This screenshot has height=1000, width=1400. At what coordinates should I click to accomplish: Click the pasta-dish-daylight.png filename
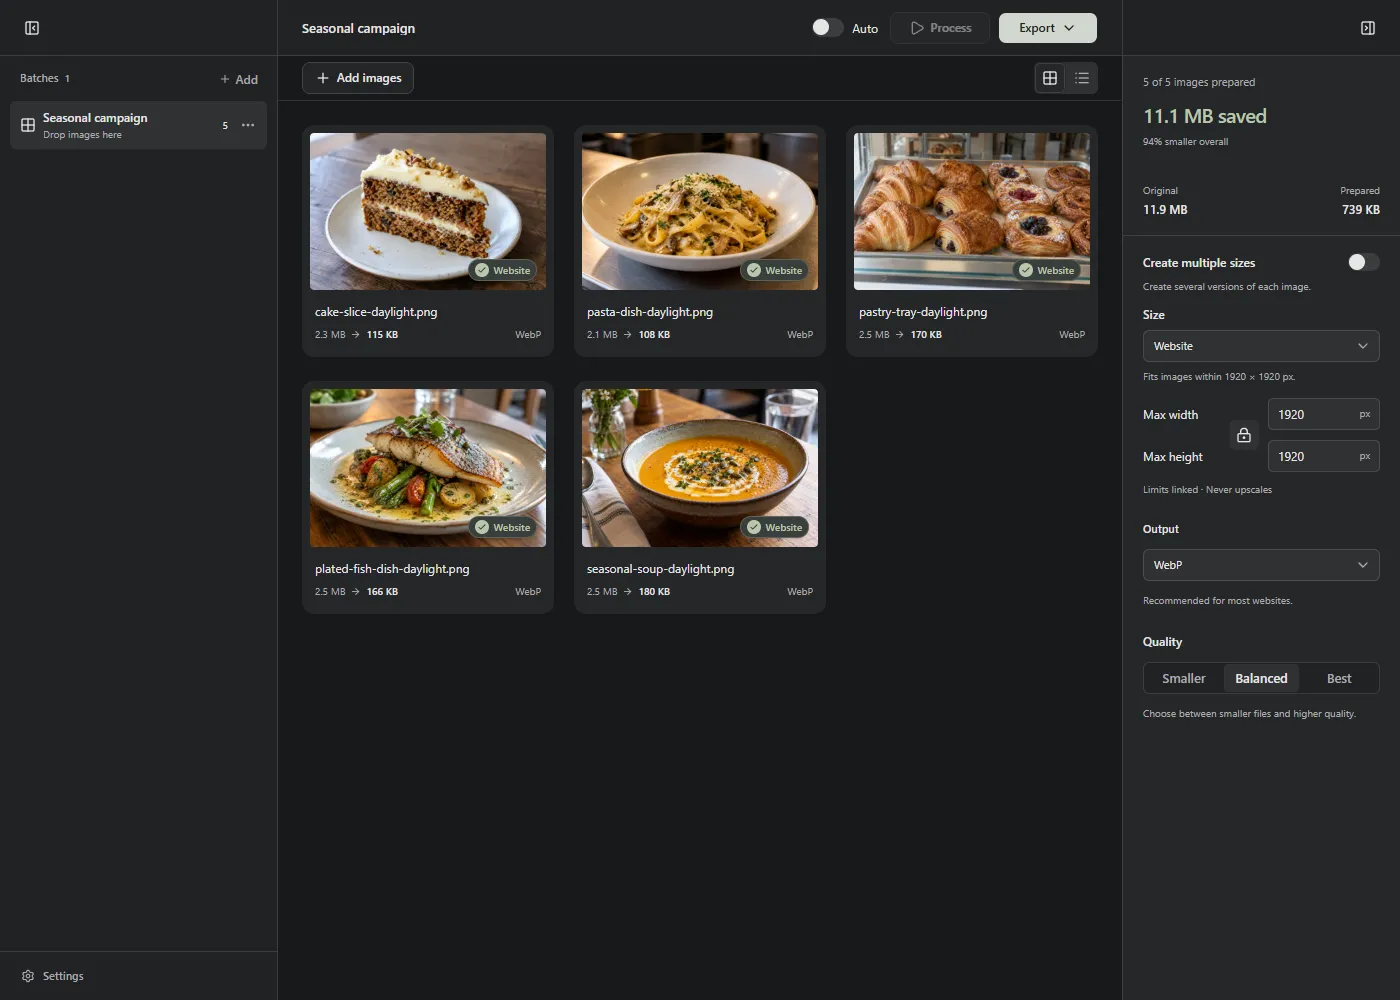point(650,312)
